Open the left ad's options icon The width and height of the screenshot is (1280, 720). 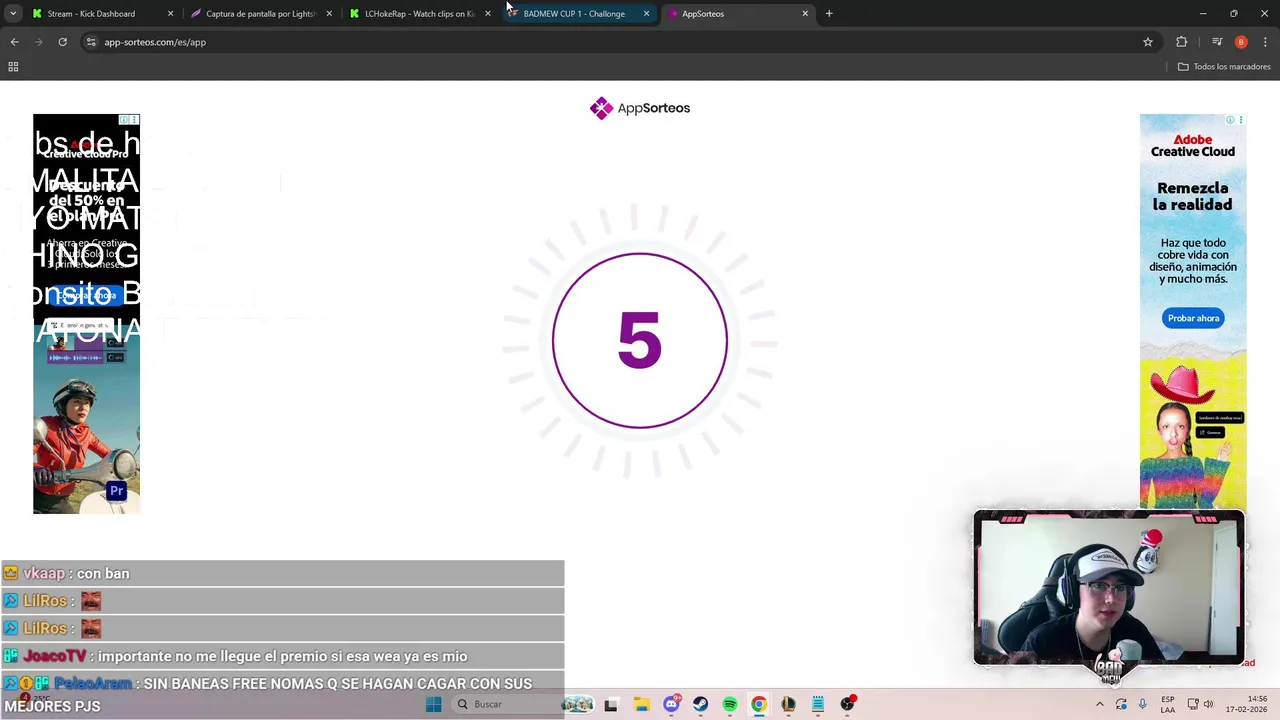click(135, 120)
